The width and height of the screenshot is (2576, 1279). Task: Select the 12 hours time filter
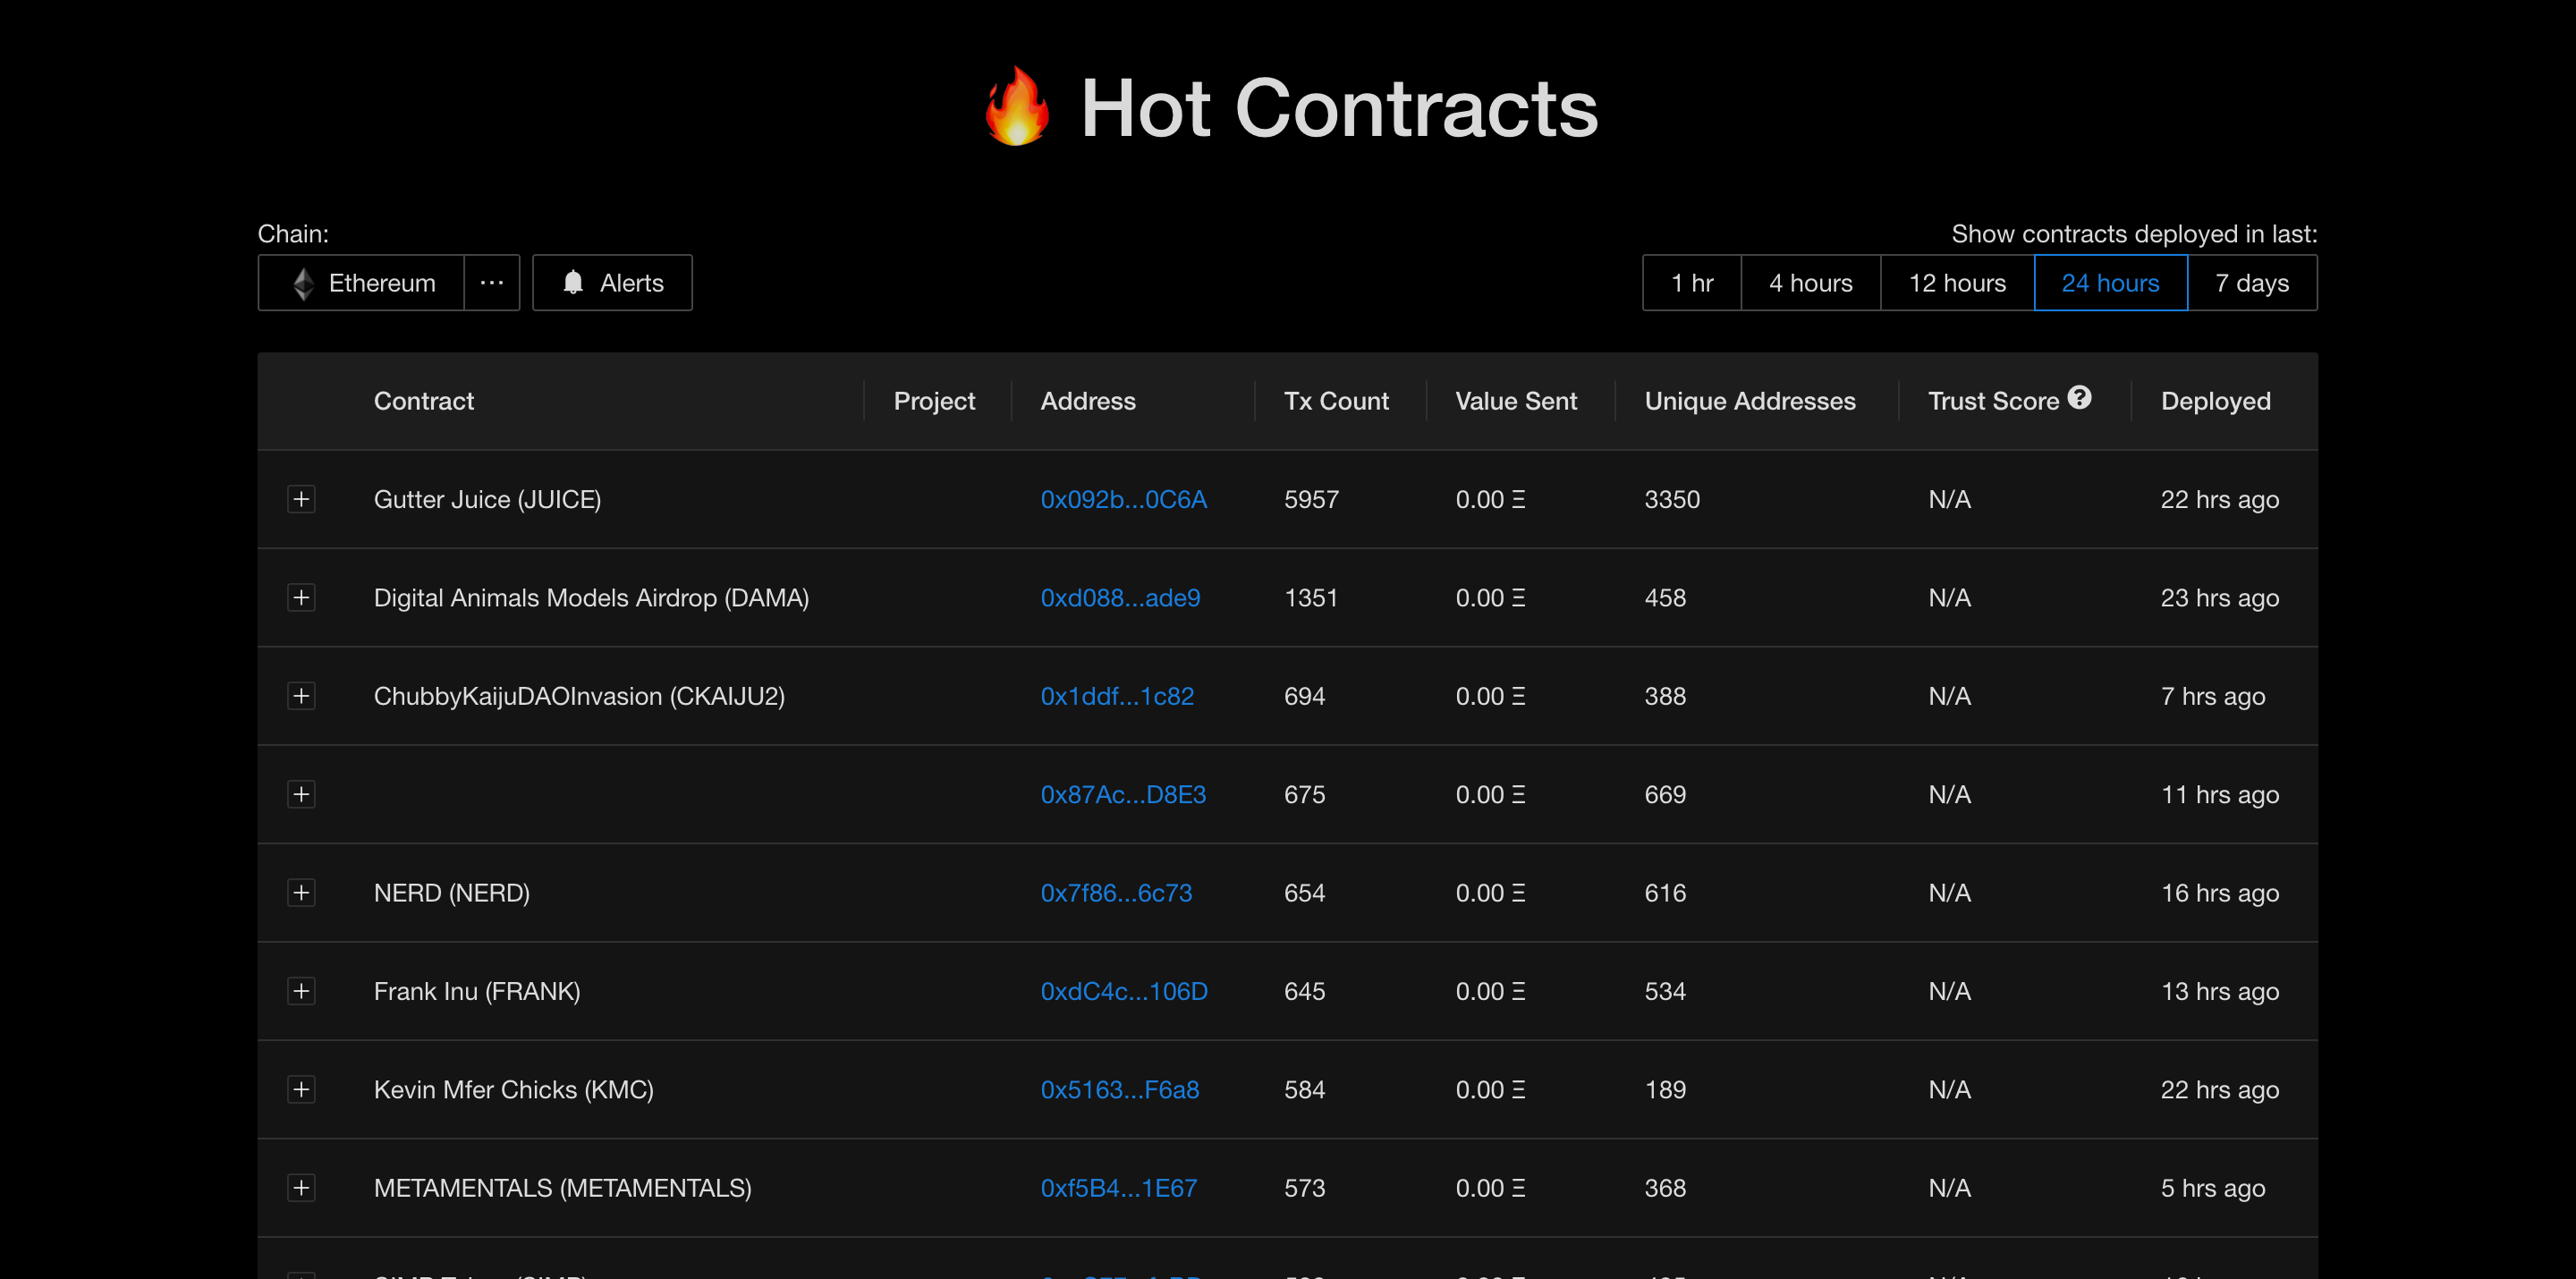[1956, 283]
